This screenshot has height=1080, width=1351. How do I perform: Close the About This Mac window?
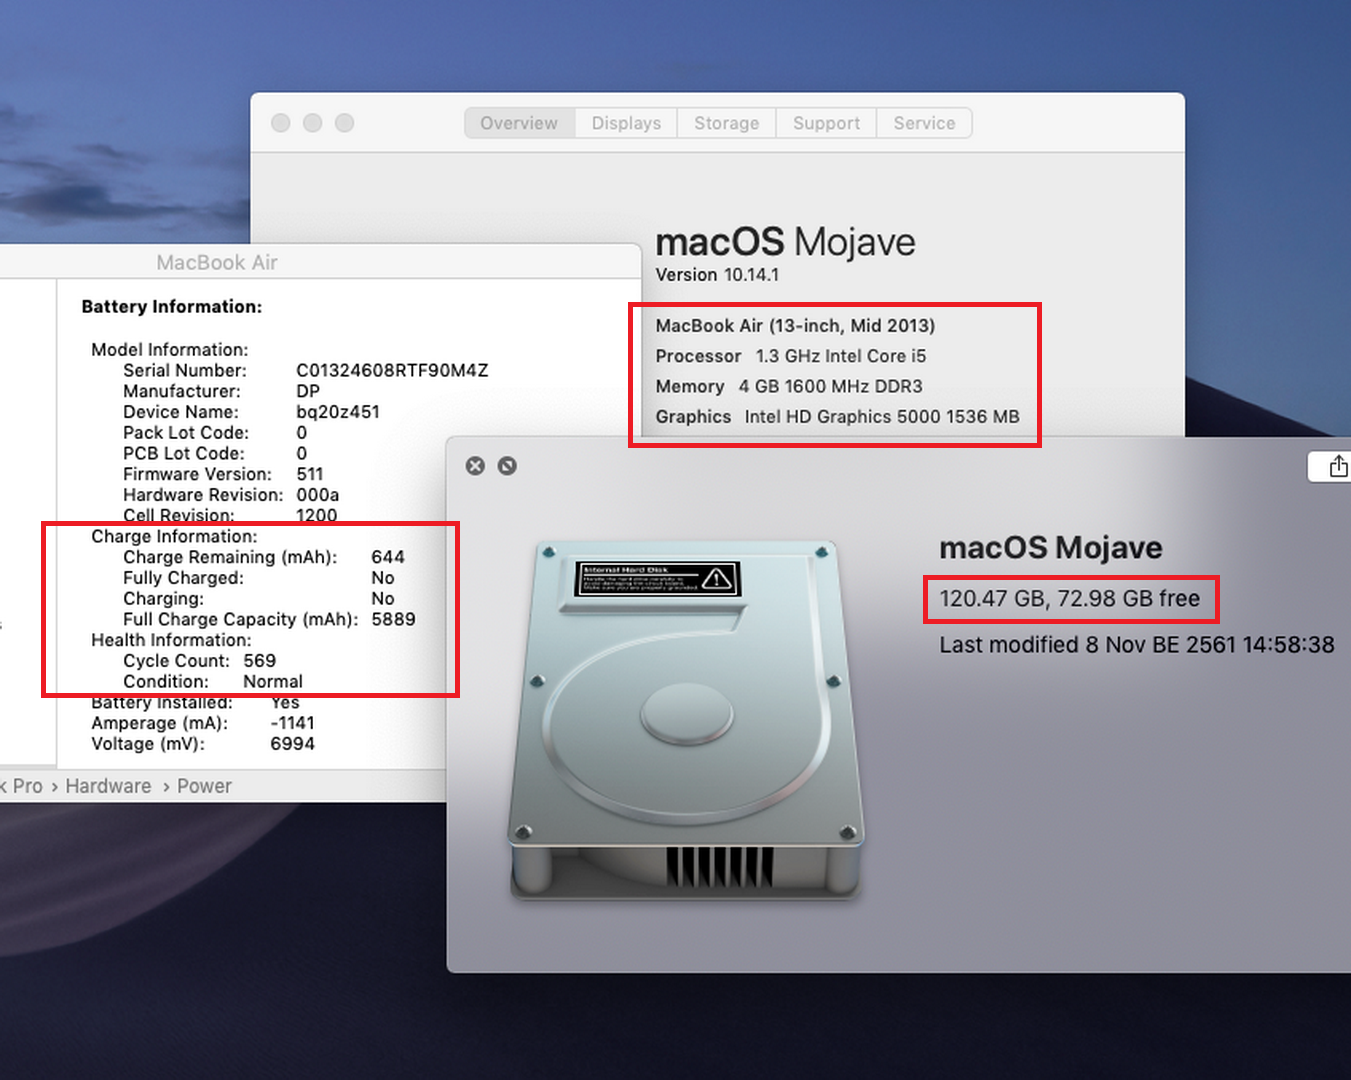coord(281,123)
